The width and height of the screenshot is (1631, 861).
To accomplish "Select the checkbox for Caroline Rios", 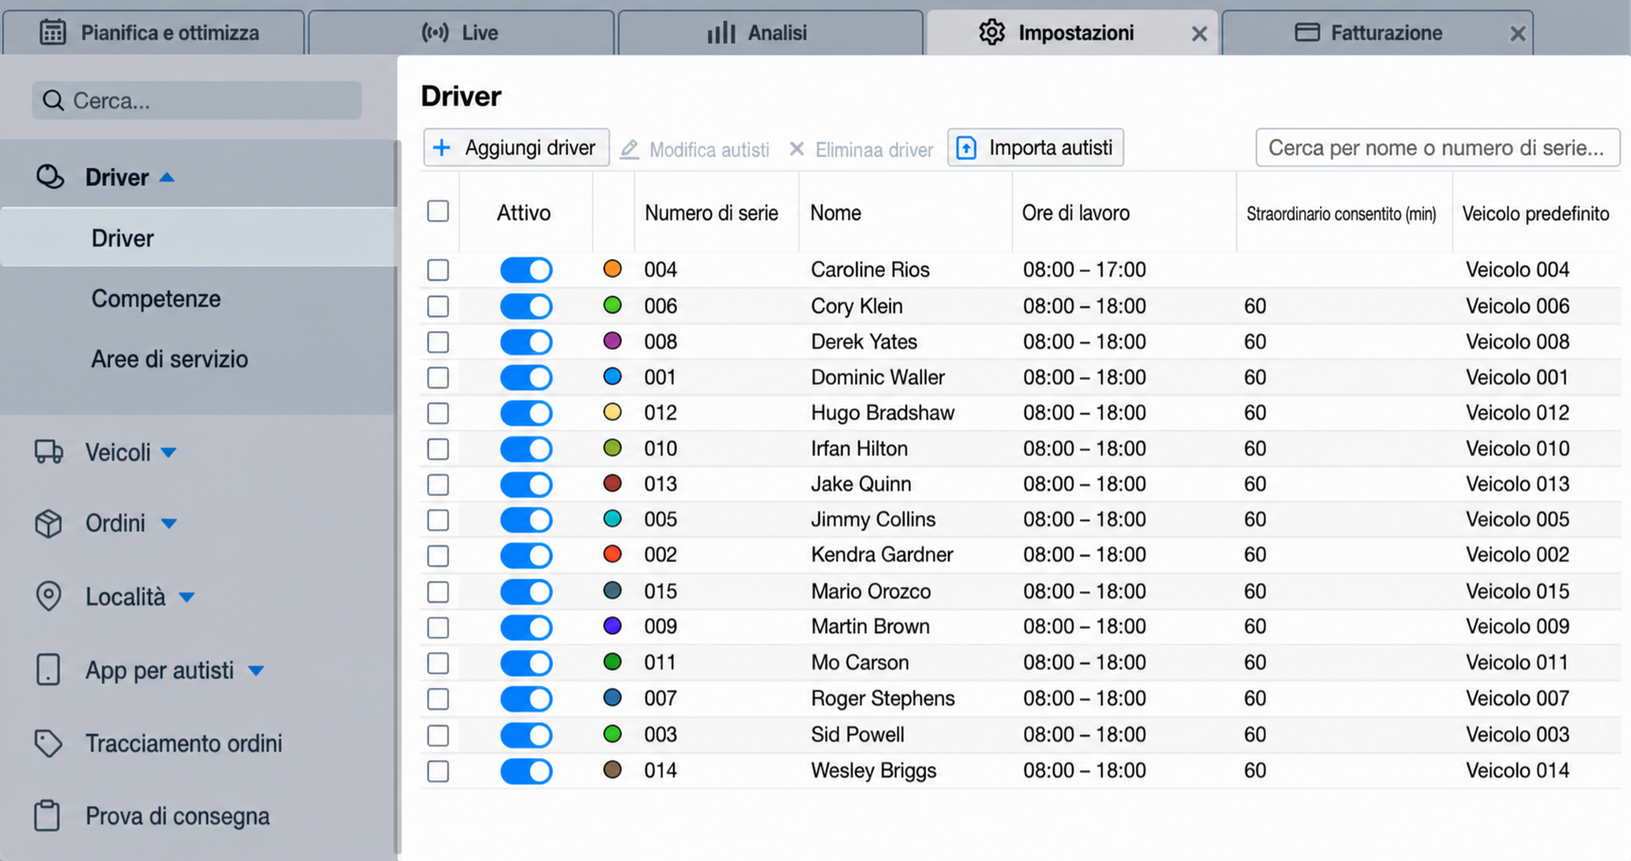I will tap(438, 270).
